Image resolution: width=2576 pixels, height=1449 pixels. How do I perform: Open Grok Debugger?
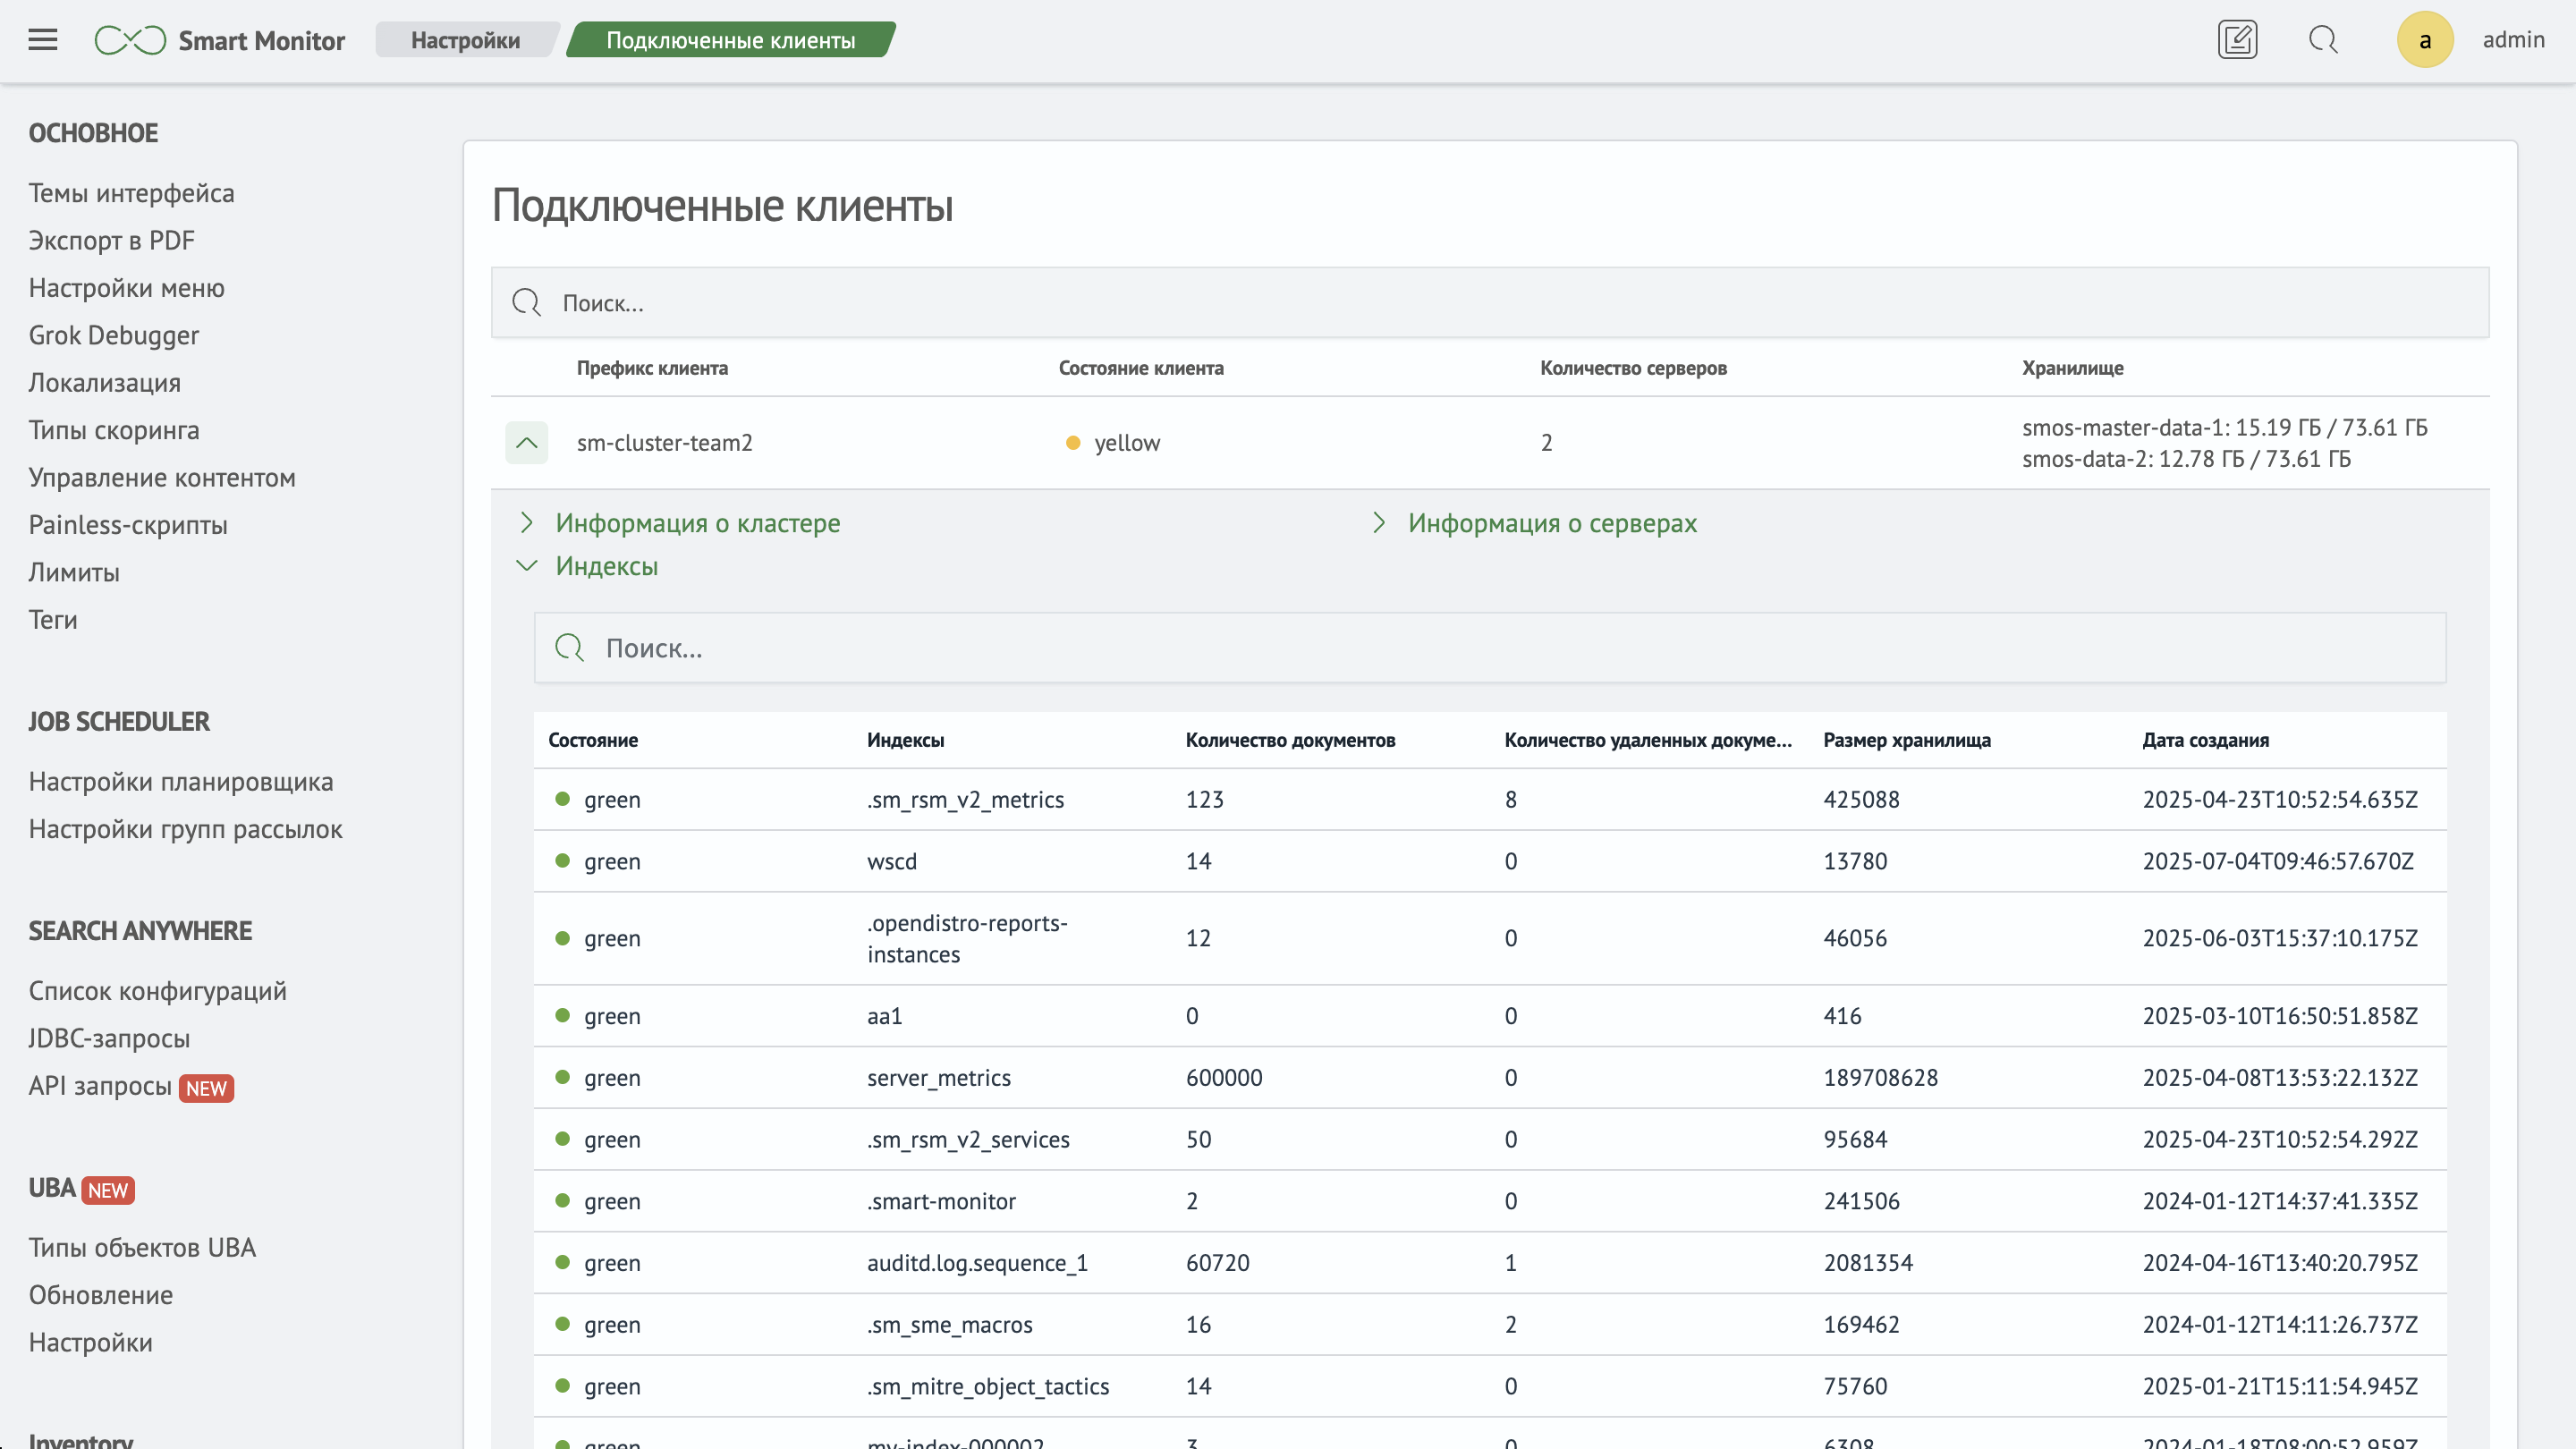pos(114,335)
